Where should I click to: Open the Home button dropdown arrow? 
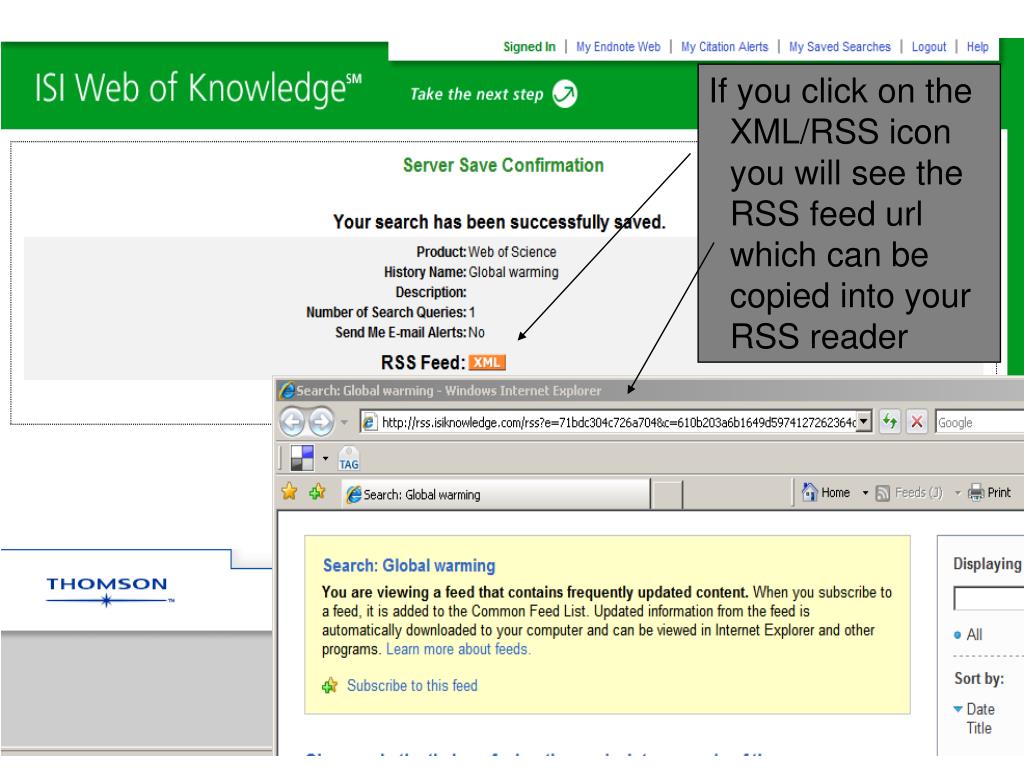865,493
